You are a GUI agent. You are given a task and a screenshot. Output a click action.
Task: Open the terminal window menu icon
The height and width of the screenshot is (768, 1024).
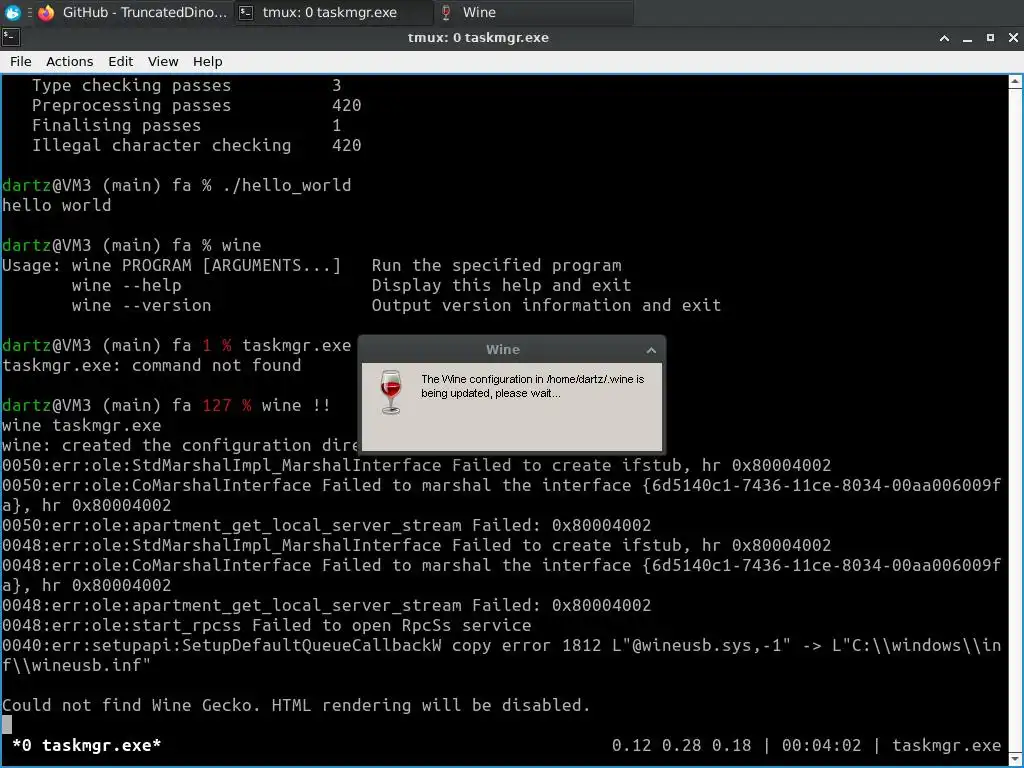click(11, 37)
